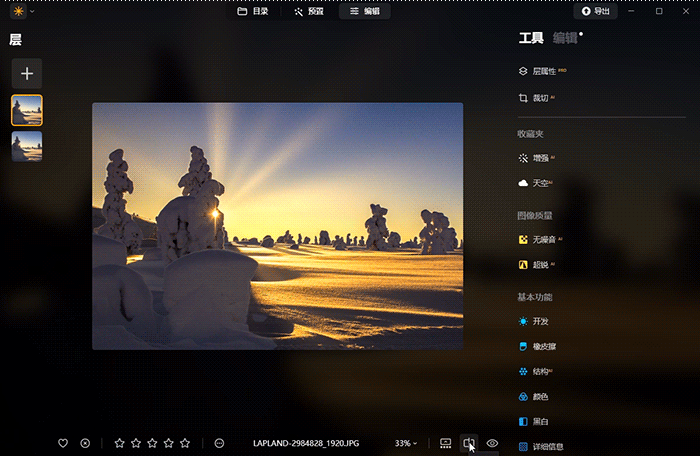Open the color label circle menu

(x=219, y=443)
